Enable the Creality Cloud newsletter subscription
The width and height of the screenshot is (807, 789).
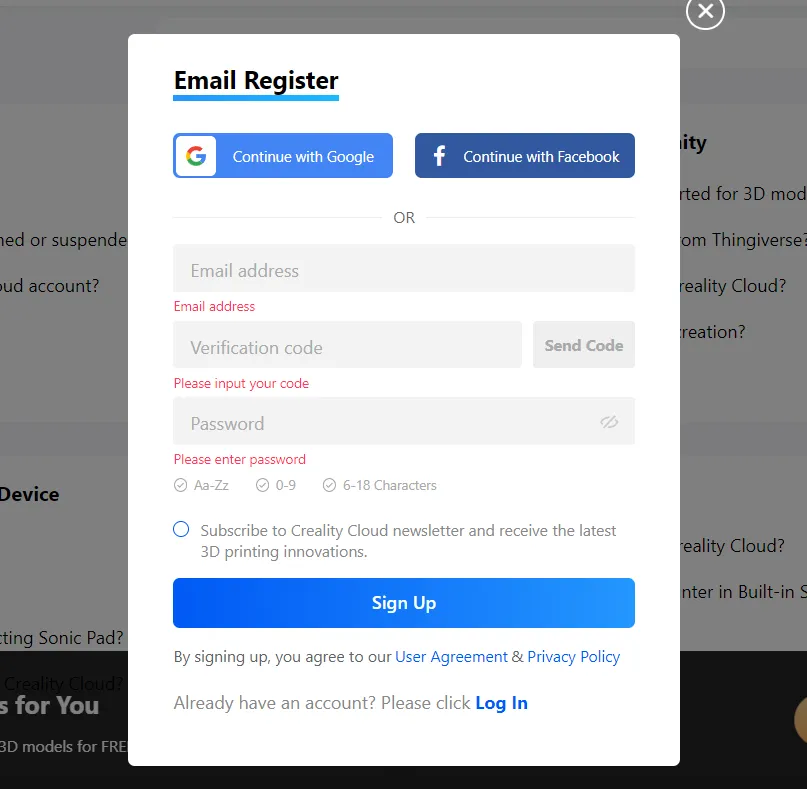(x=181, y=530)
